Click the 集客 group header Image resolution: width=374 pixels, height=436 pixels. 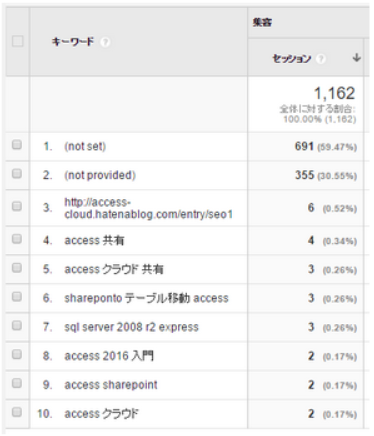click(x=262, y=22)
